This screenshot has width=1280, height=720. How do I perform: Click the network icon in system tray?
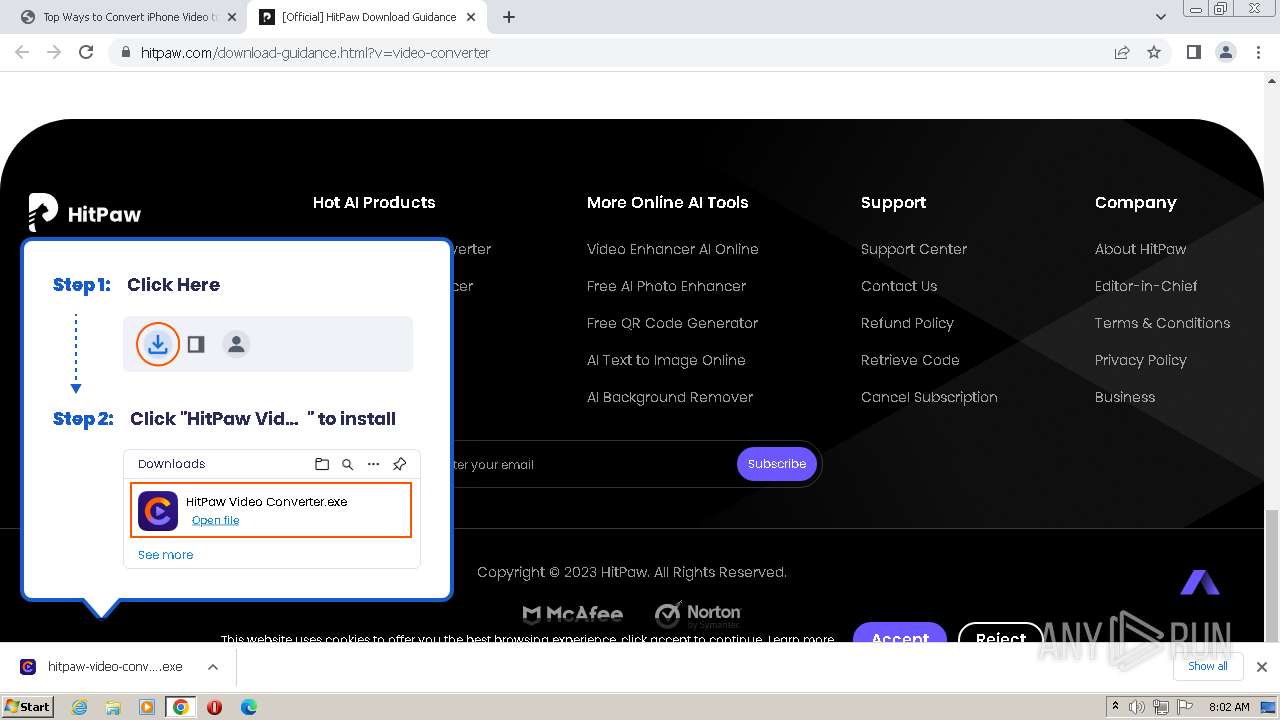1161,707
